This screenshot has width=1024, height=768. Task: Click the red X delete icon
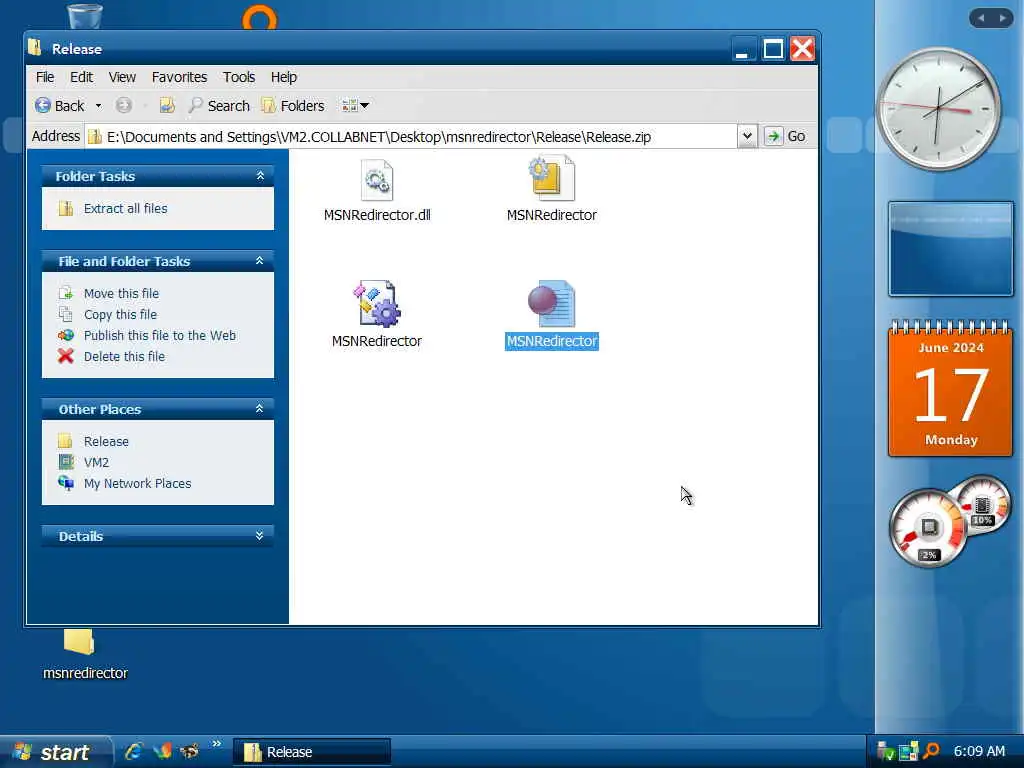(x=65, y=356)
